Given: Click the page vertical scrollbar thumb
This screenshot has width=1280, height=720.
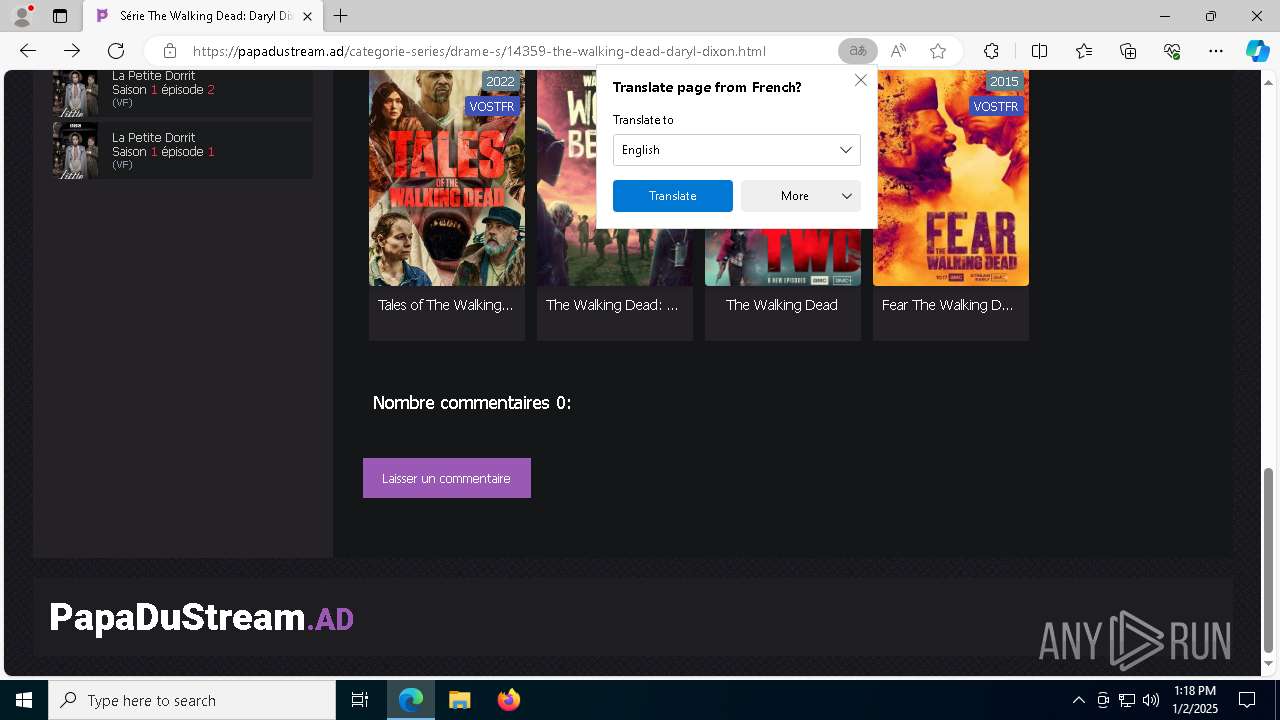Looking at the screenshot, I should (1269, 559).
